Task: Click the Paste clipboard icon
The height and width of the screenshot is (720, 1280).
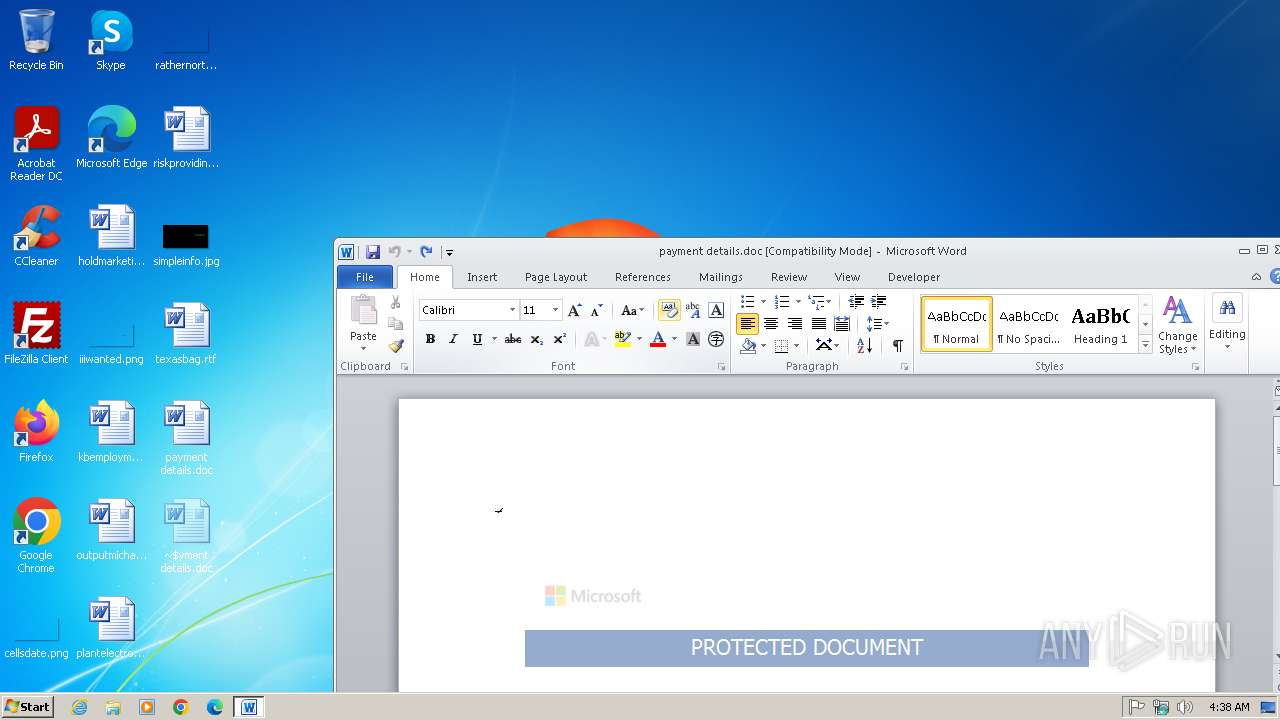Action: click(363, 310)
